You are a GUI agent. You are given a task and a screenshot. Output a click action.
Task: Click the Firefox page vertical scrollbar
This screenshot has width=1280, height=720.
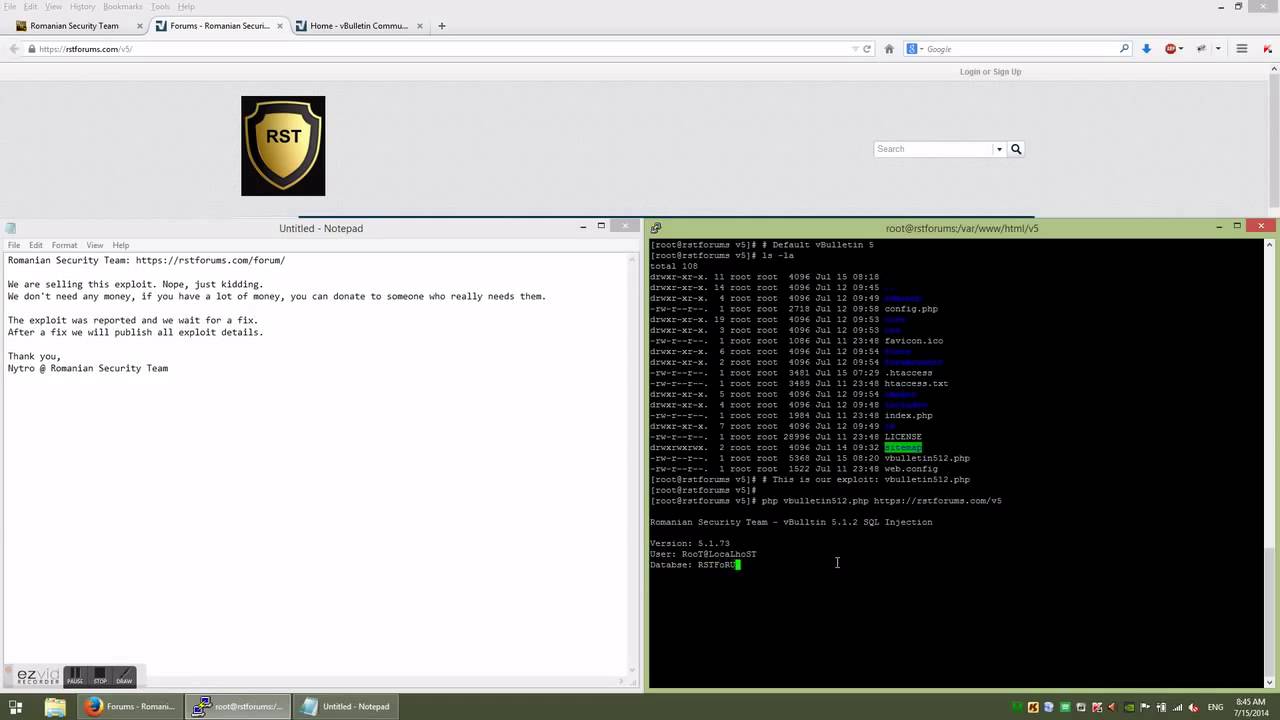1273,140
